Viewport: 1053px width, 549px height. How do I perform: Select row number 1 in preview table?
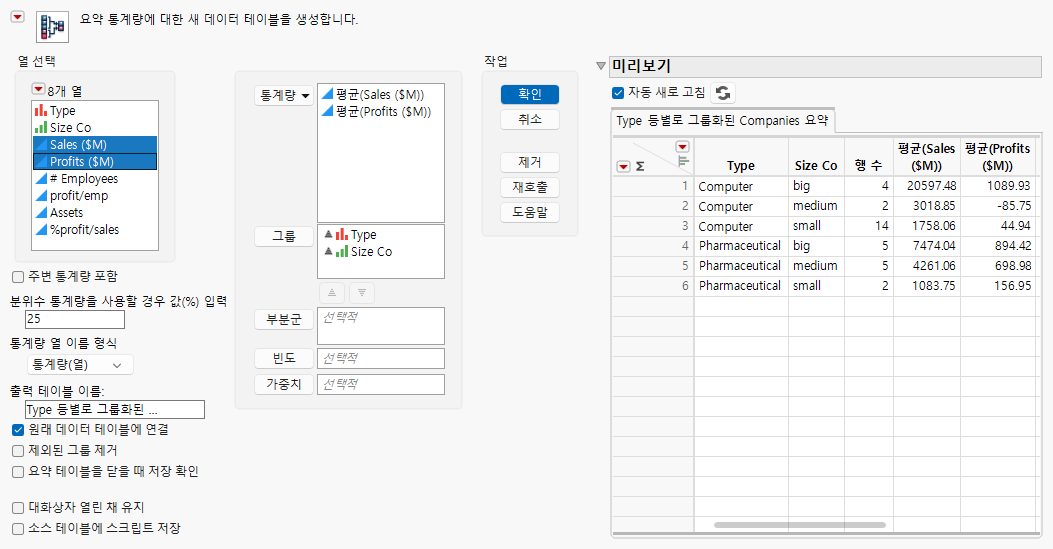click(653, 186)
